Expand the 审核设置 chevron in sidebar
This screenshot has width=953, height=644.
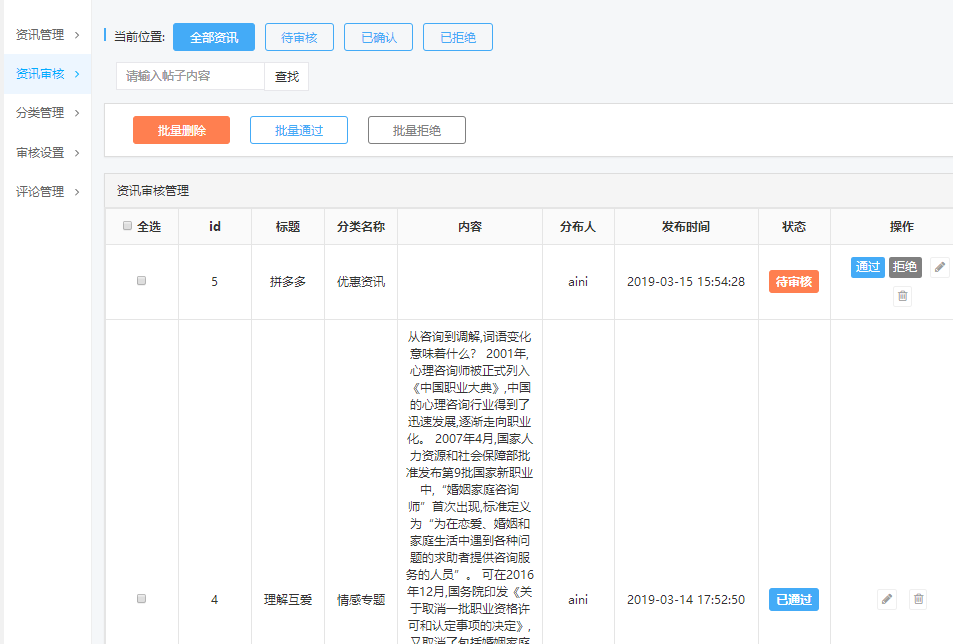click(77, 153)
